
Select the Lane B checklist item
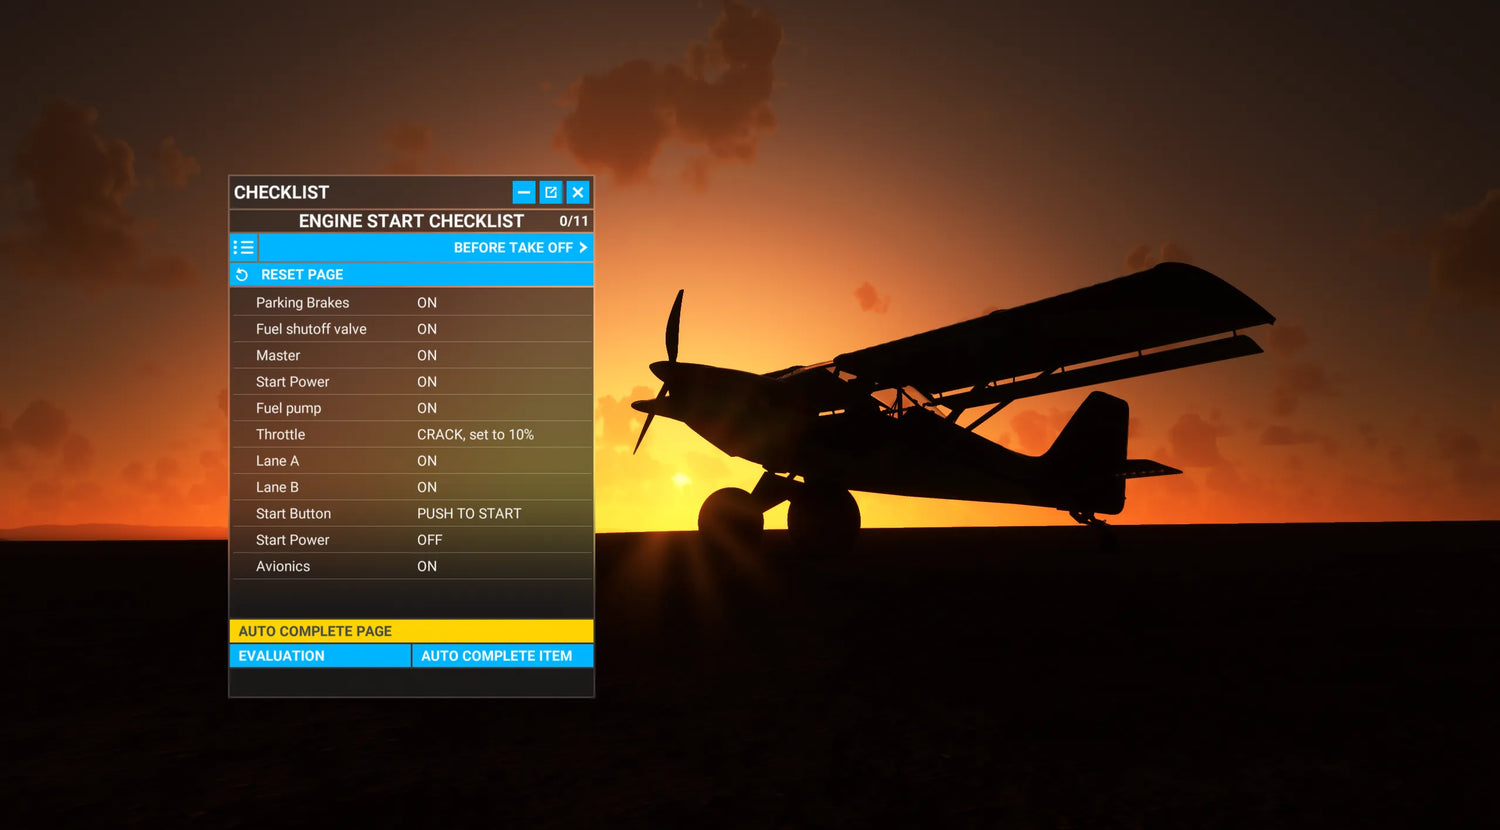tap(411, 487)
